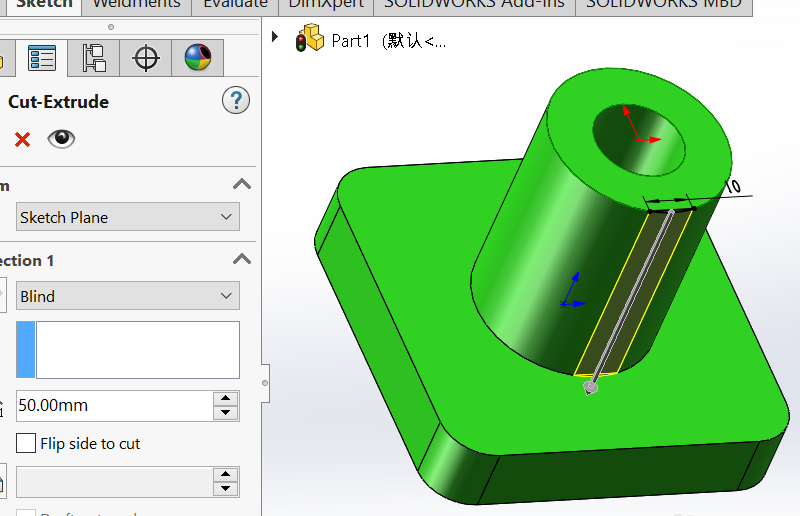The height and width of the screenshot is (516, 800).
Task: Collapse the Direction 1 section chevron
Action: pyautogui.click(x=242, y=259)
